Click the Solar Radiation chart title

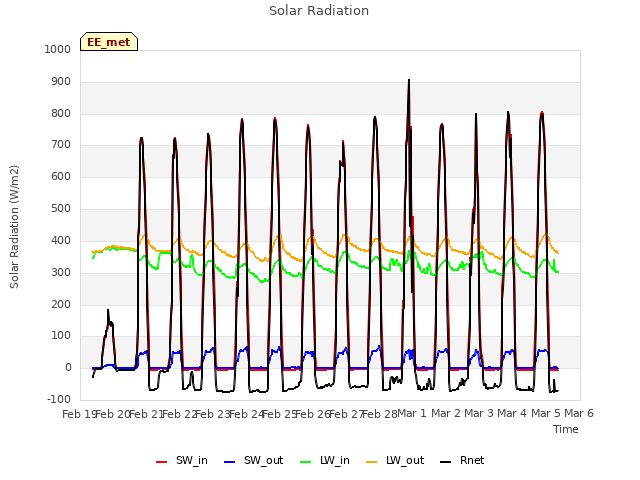(319, 11)
